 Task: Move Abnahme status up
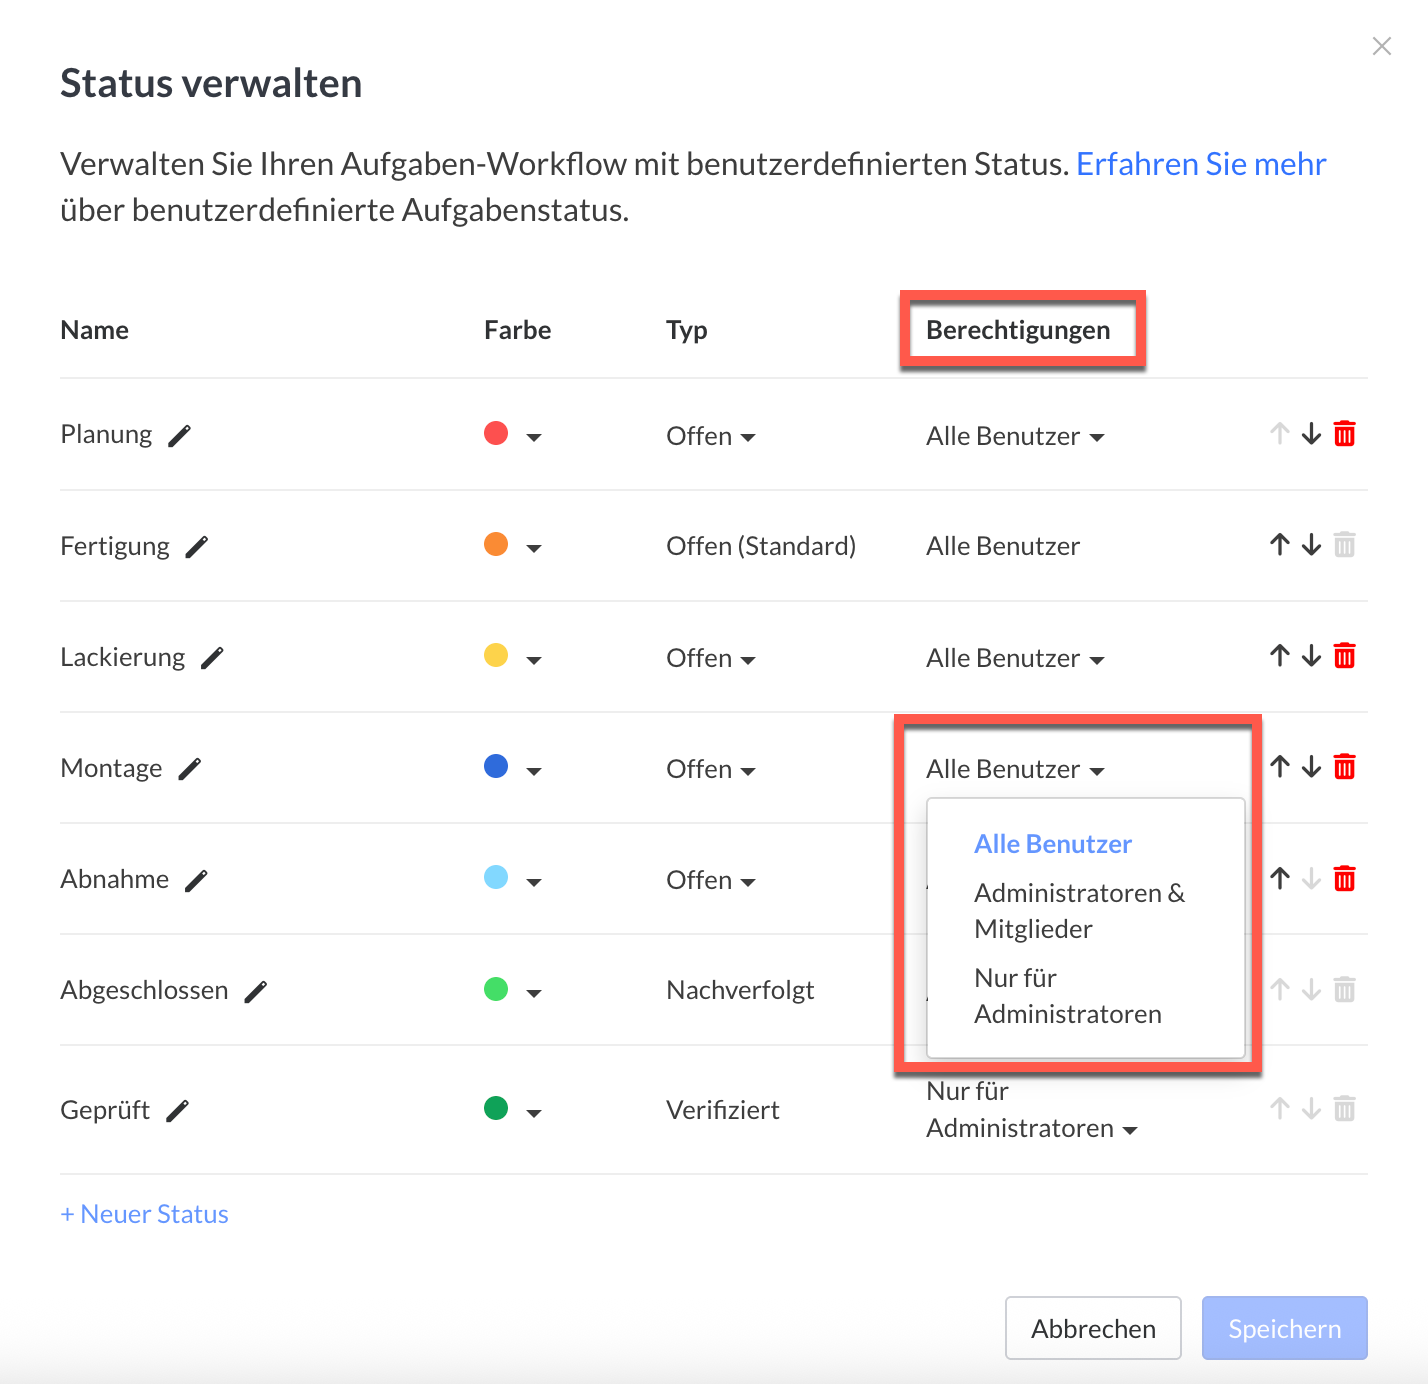[x=1280, y=879]
